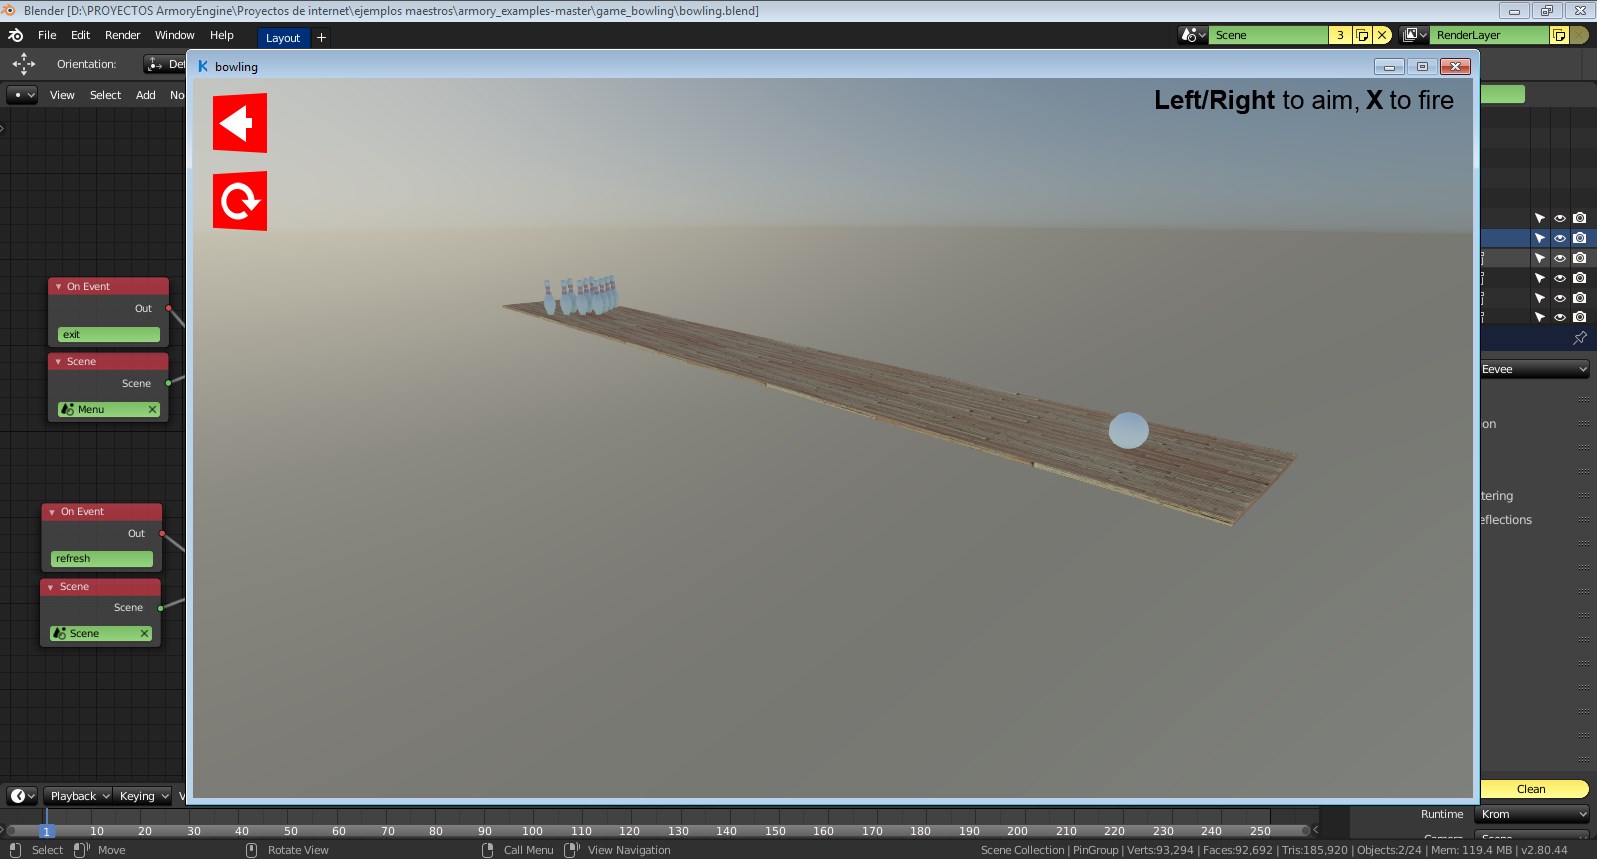Delete the scene with the X icon
The height and width of the screenshot is (859, 1597).
(x=1382, y=35)
